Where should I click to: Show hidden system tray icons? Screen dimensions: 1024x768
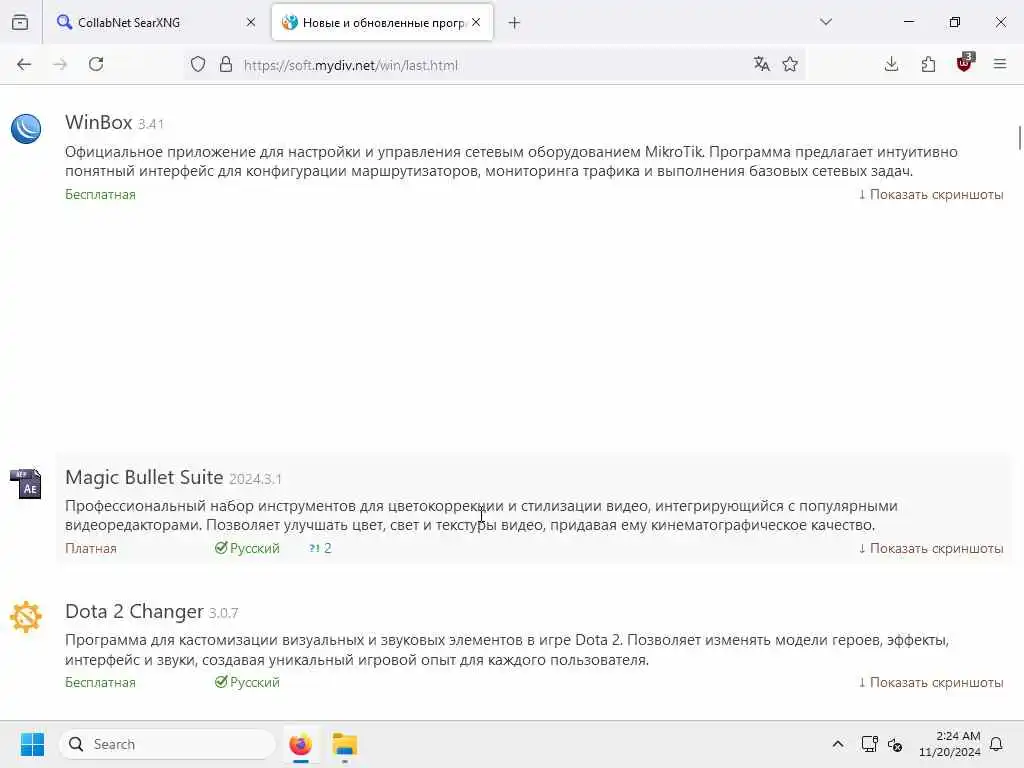click(838, 744)
